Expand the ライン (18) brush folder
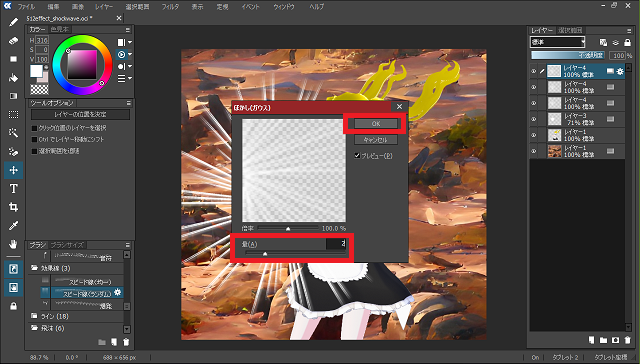Screen dimensions: 640x364 tap(34, 316)
